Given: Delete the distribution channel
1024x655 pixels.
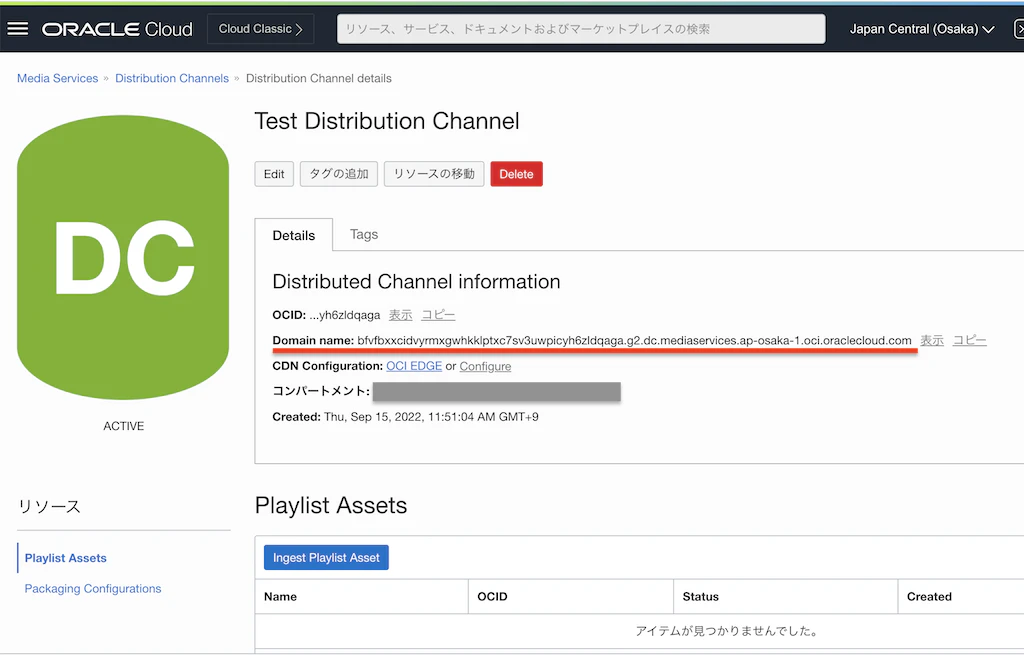Looking at the screenshot, I should tap(517, 174).
